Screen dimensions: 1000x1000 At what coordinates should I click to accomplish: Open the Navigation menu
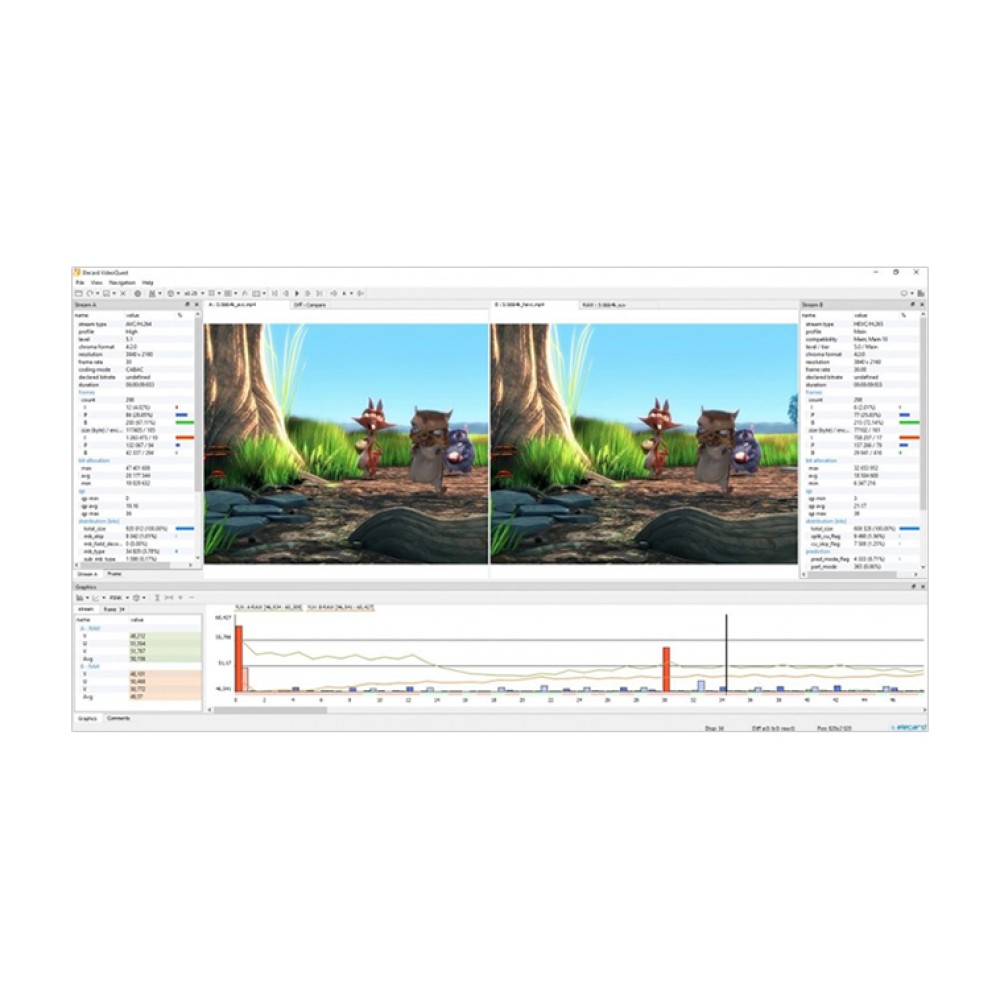(x=122, y=283)
